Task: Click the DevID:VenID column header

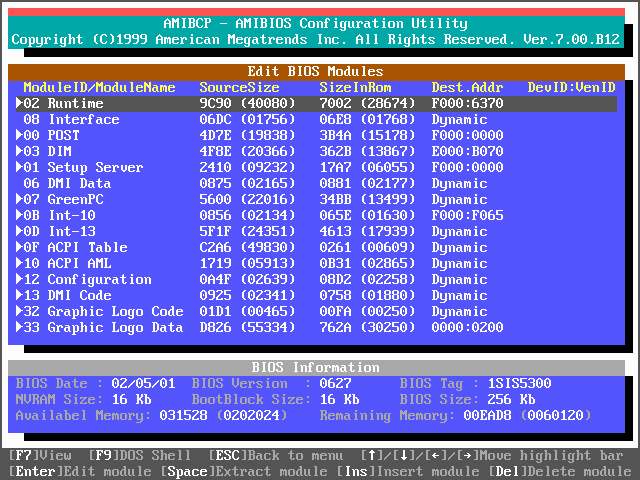Action: [571, 87]
